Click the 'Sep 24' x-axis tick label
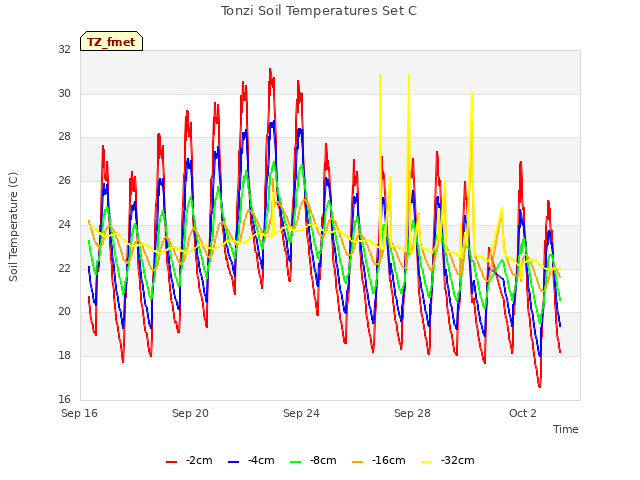640x480 pixels. (x=301, y=413)
